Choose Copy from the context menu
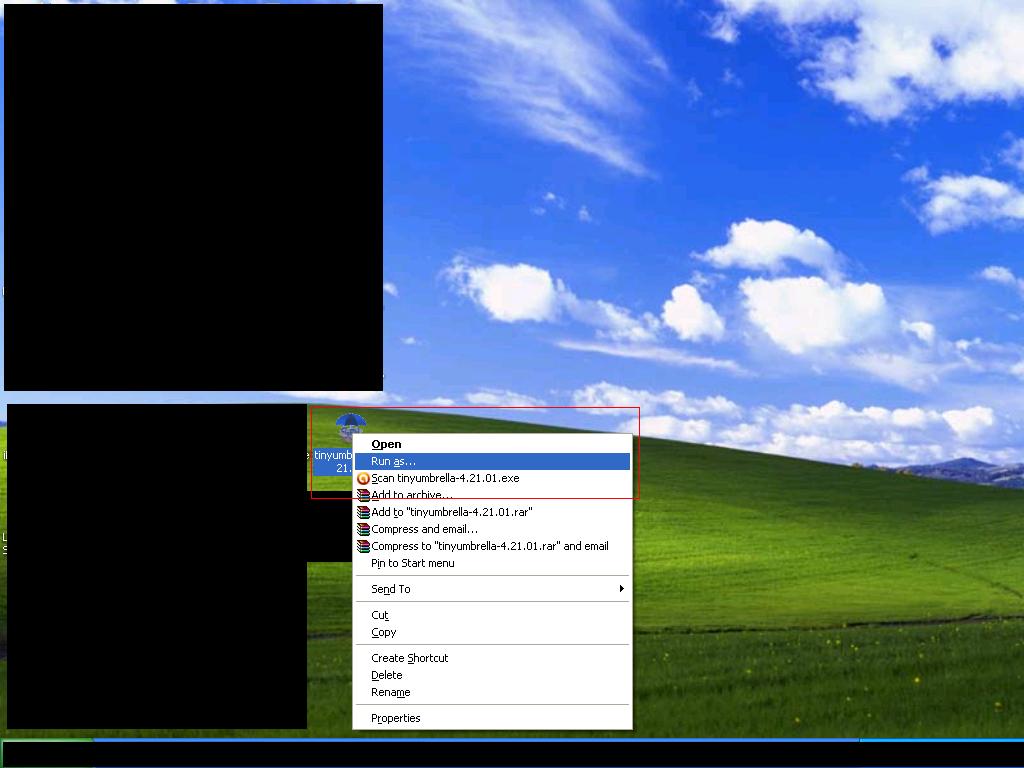Image resolution: width=1024 pixels, height=768 pixels. [x=492, y=632]
